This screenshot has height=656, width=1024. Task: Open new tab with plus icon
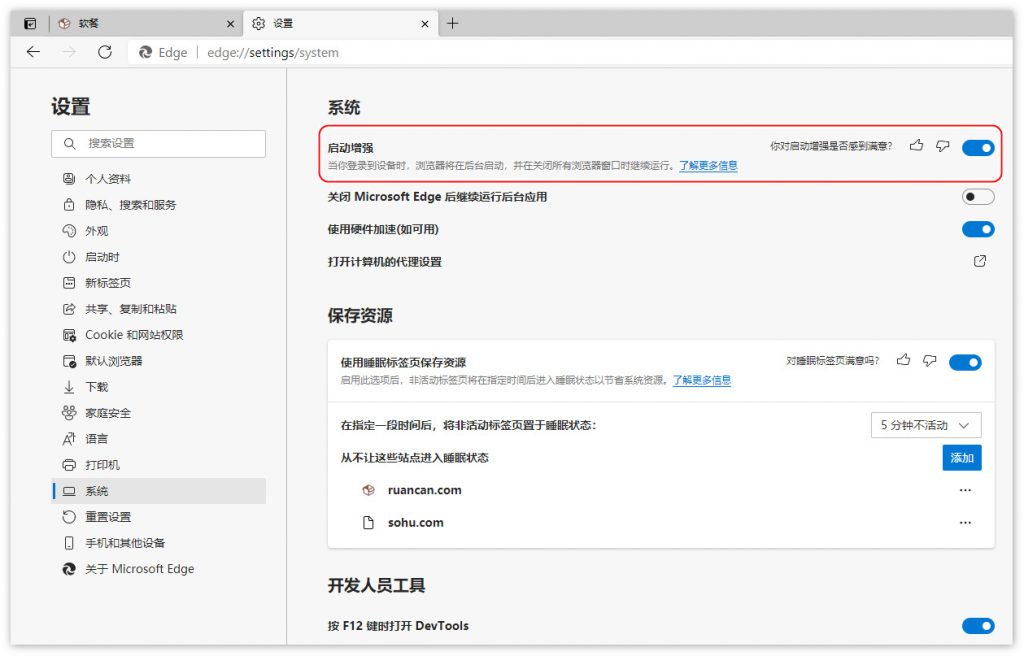click(453, 23)
